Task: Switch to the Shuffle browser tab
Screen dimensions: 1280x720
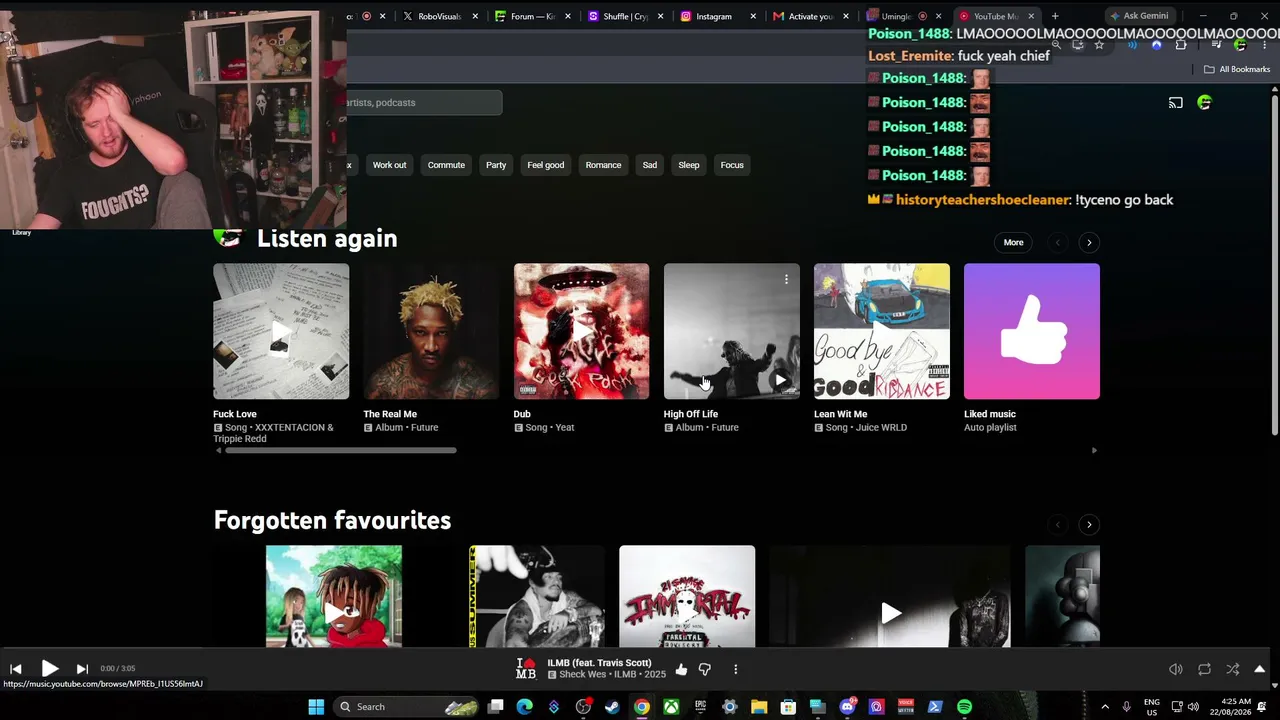Action: pyautogui.click(x=626, y=16)
